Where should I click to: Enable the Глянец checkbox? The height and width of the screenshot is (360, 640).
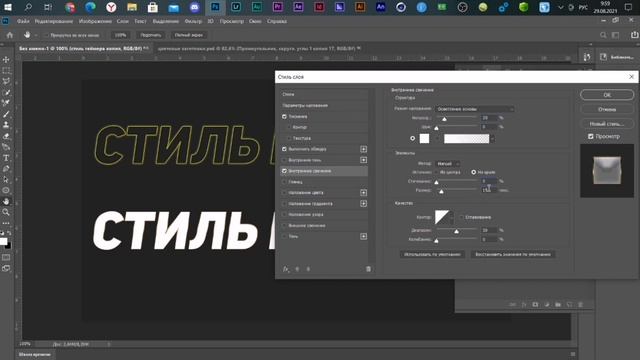284,182
